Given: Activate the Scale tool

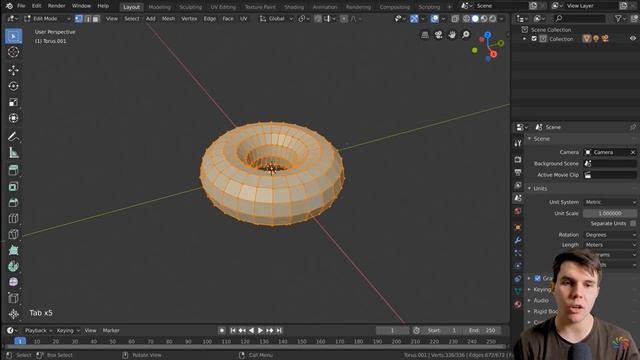Looking at the screenshot, I should (13, 102).
